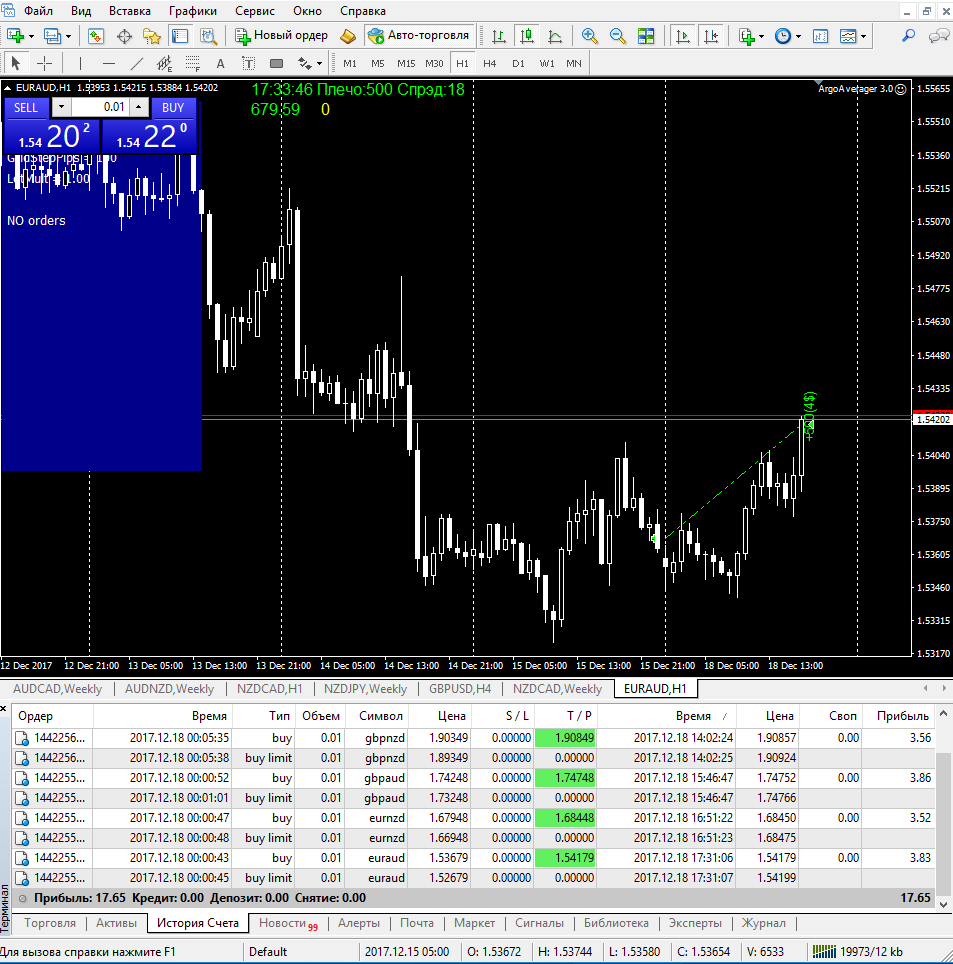Select the Vertical Line tool

[x=80, y=63]
